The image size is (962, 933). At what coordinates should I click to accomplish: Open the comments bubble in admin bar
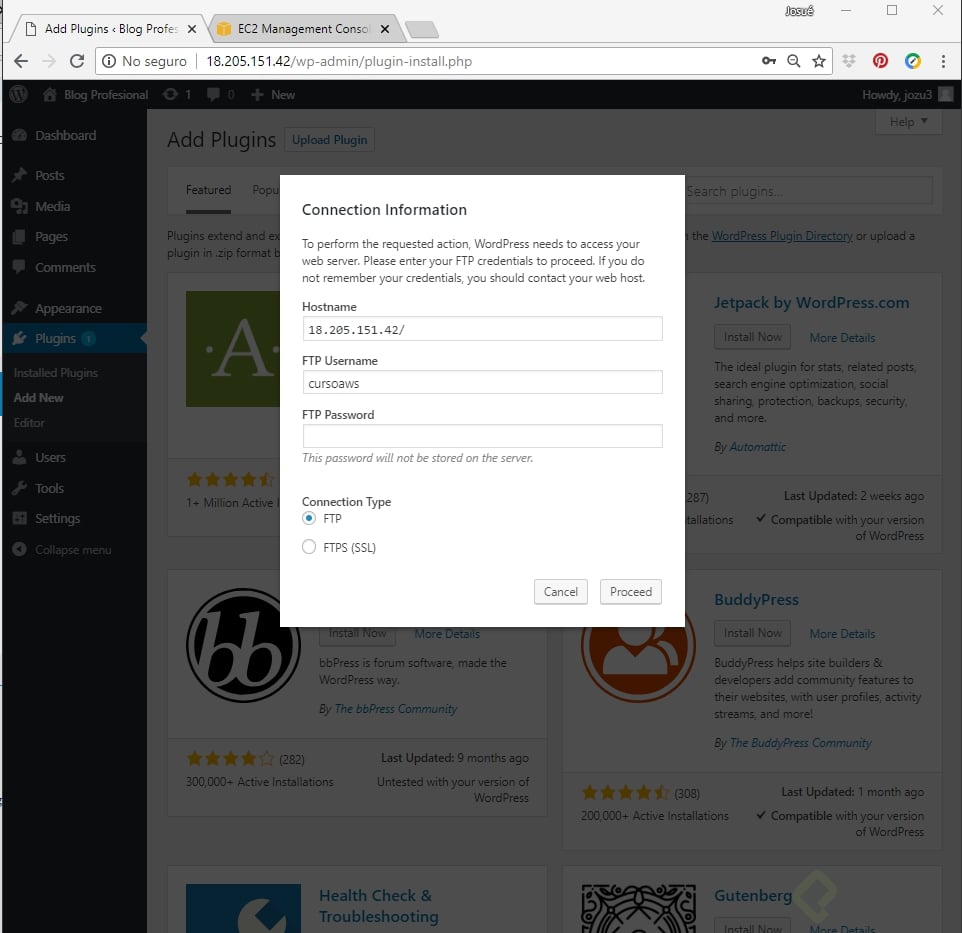pyautogui.click(x=213, y=94)
